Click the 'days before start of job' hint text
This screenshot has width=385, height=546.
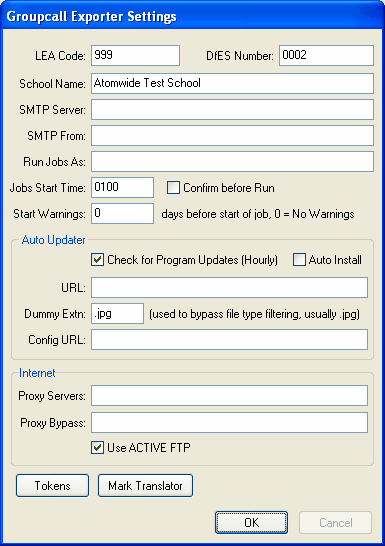tap(258, 214)
